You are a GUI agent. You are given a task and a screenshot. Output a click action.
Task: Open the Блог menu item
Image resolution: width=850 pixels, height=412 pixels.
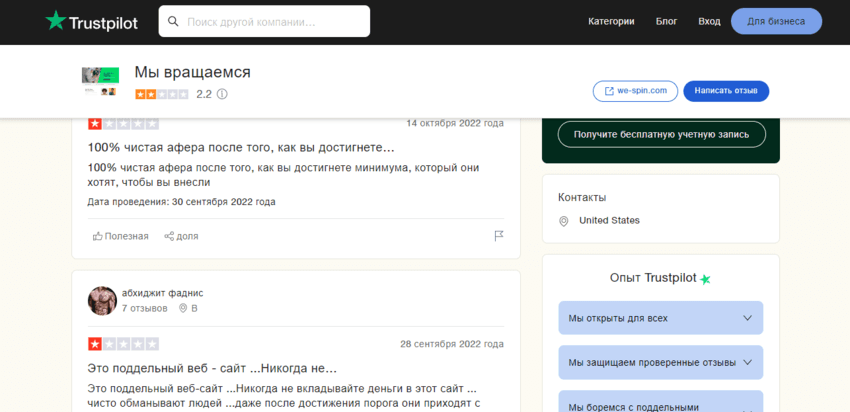[666, 21]
